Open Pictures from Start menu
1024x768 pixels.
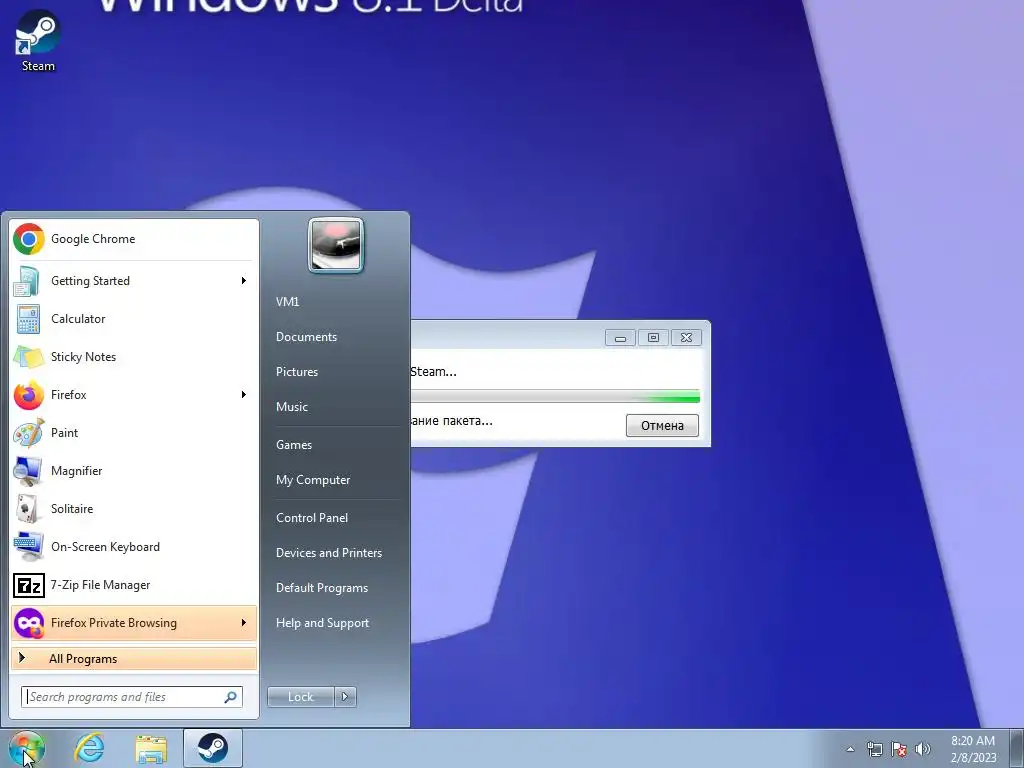[x=297, y=372]
